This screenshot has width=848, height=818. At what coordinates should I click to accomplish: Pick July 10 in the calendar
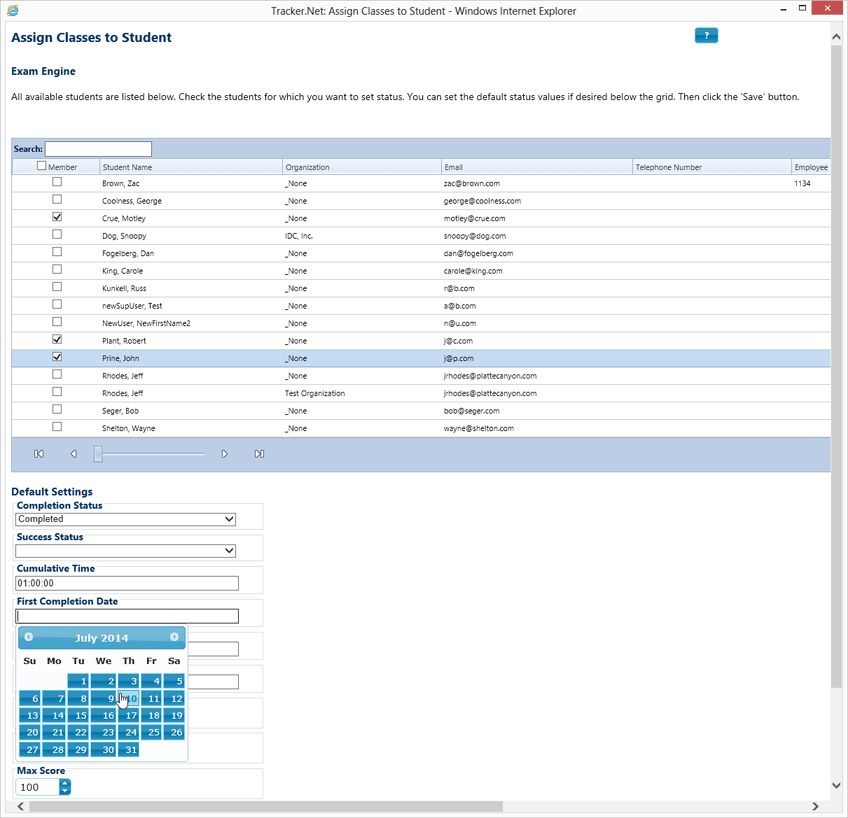[129, 698]
